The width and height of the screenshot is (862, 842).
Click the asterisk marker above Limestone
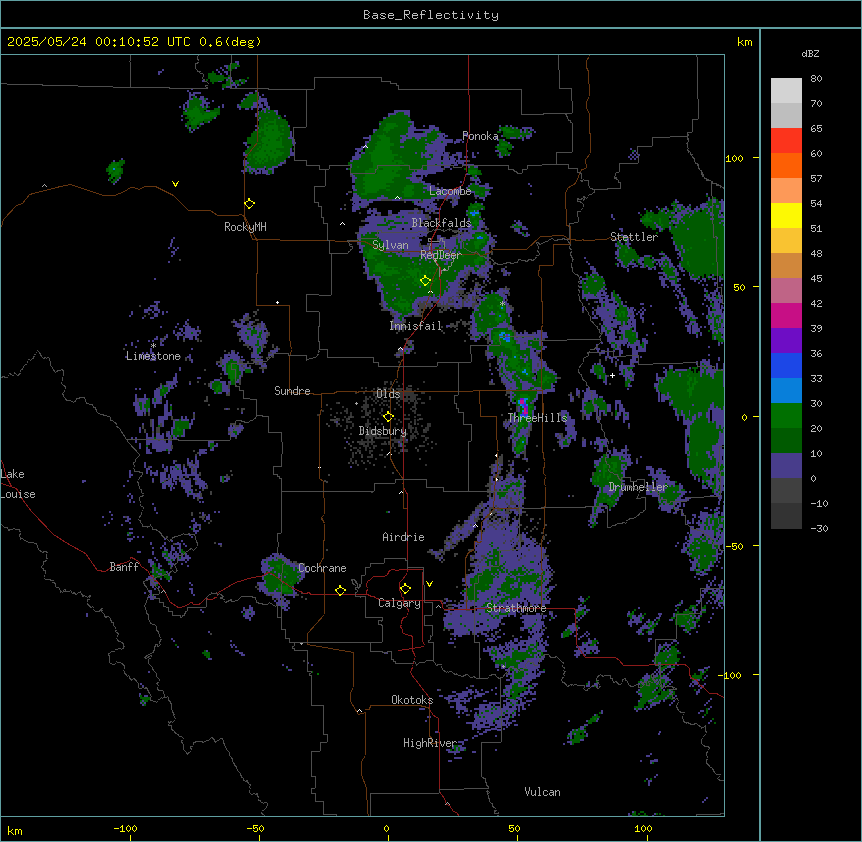coord(154,346)
